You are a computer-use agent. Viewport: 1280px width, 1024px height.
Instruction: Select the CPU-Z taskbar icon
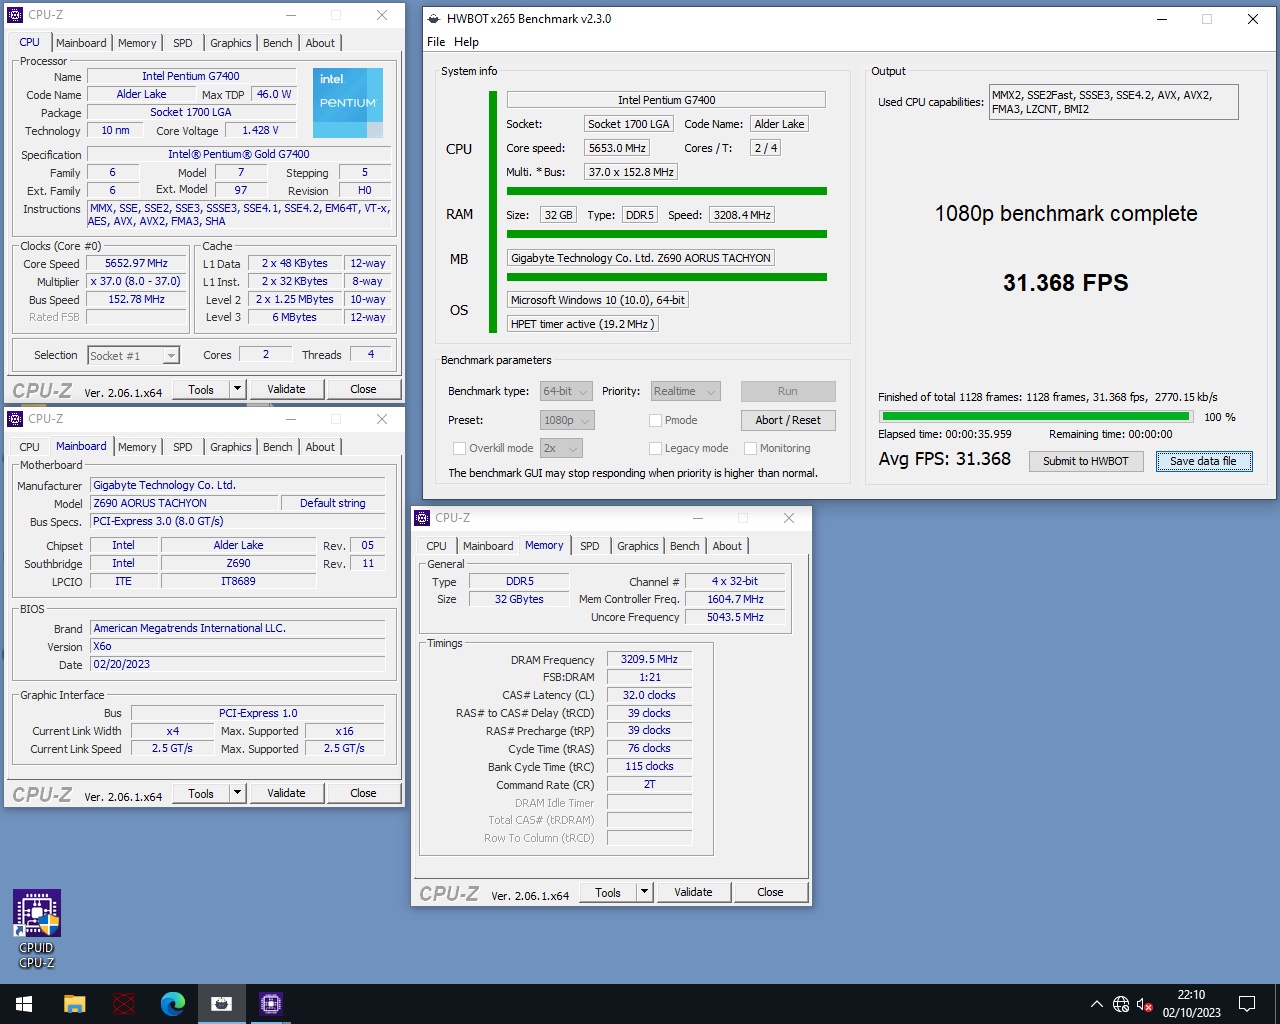(271, 1004)
